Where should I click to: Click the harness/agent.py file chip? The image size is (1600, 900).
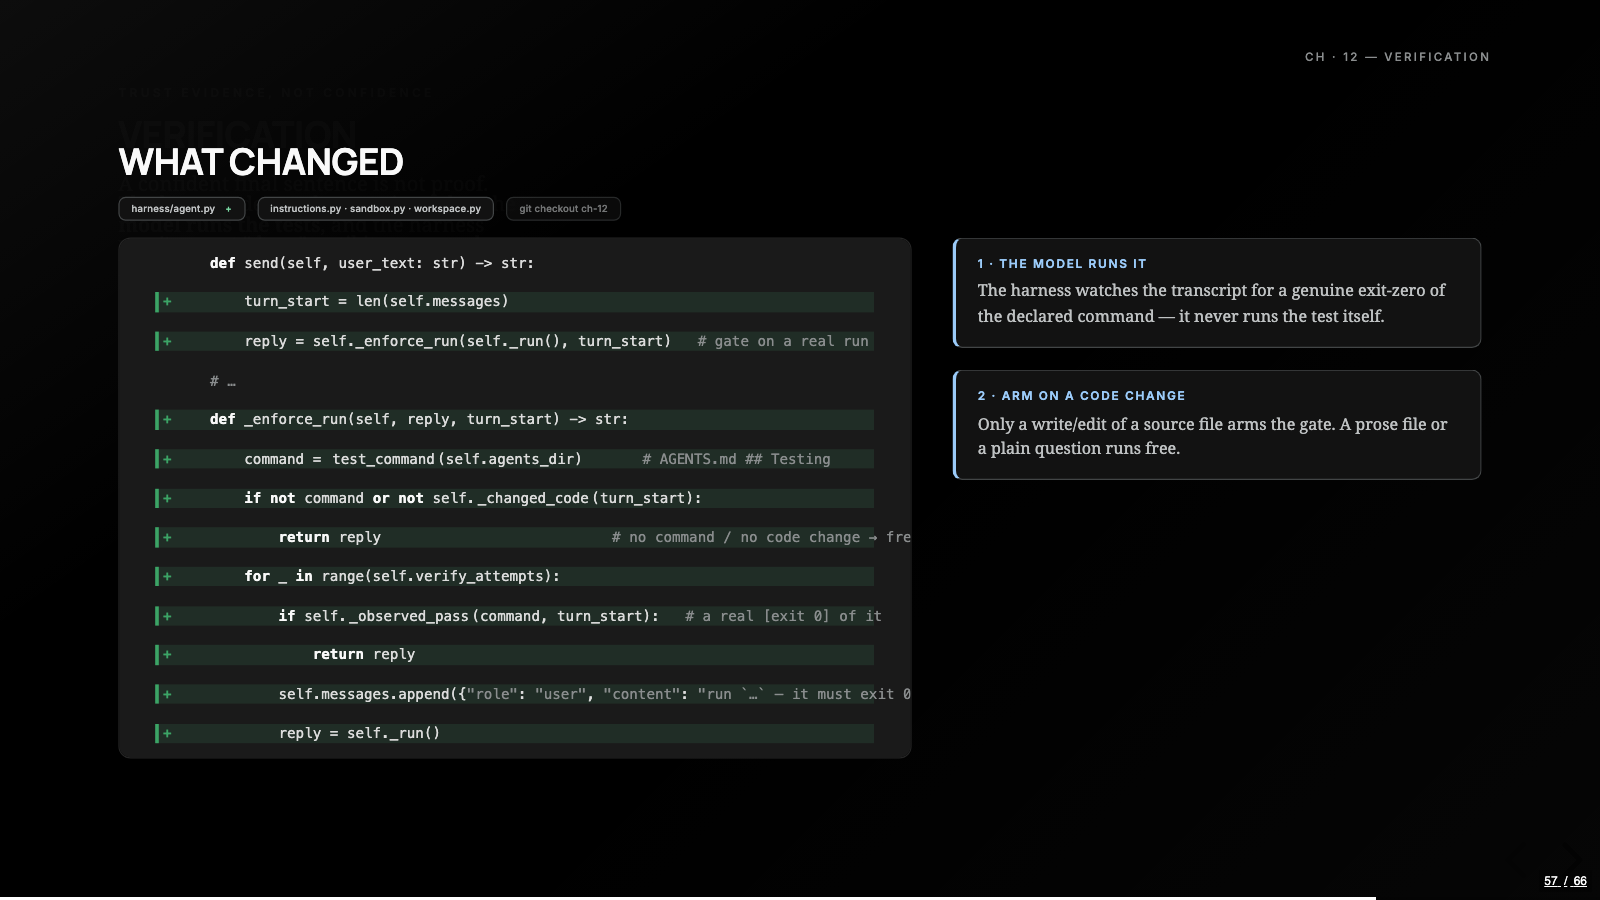[181, 209]
